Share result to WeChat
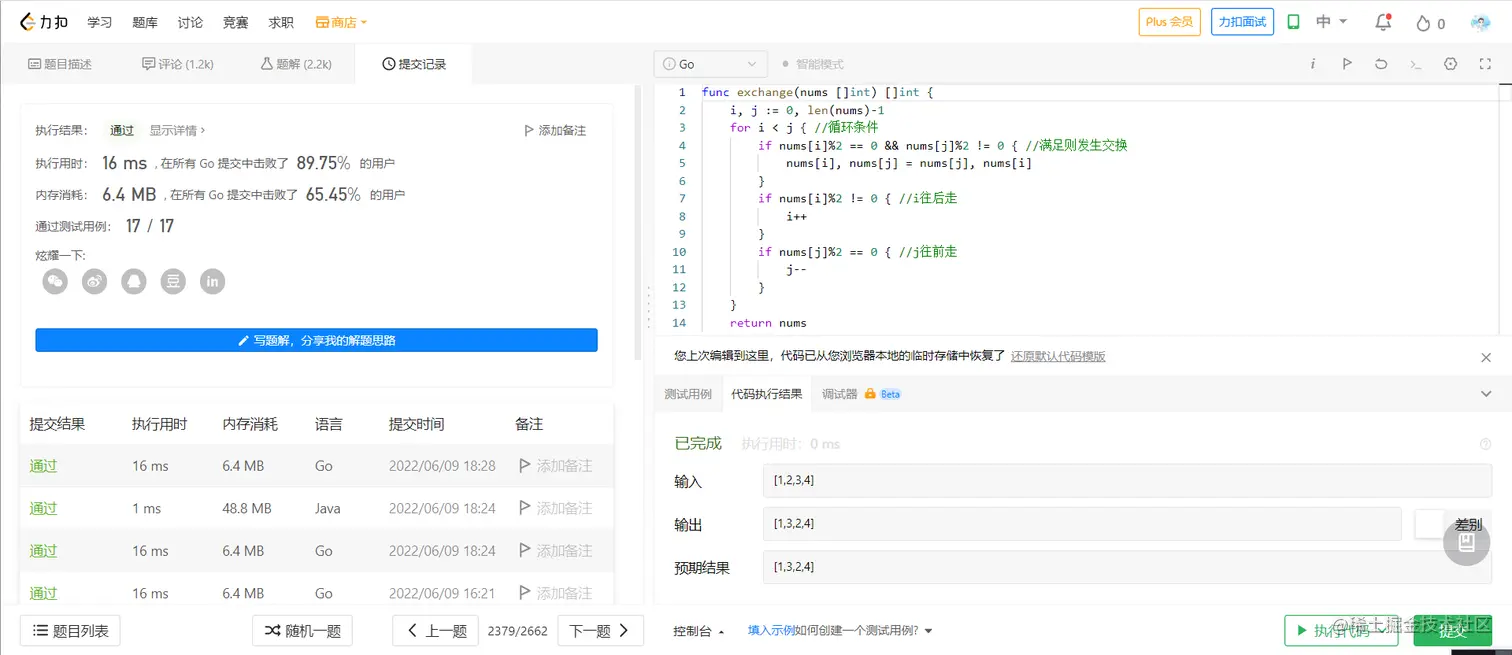This screenshot has width=1512, height=655. 55,282
